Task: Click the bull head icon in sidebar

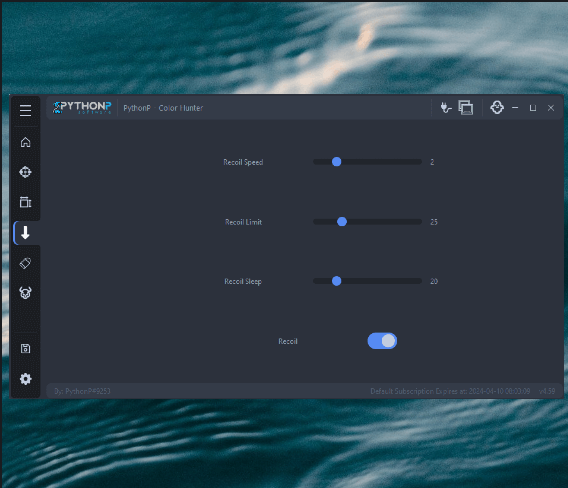Action: tap(25, 293)
